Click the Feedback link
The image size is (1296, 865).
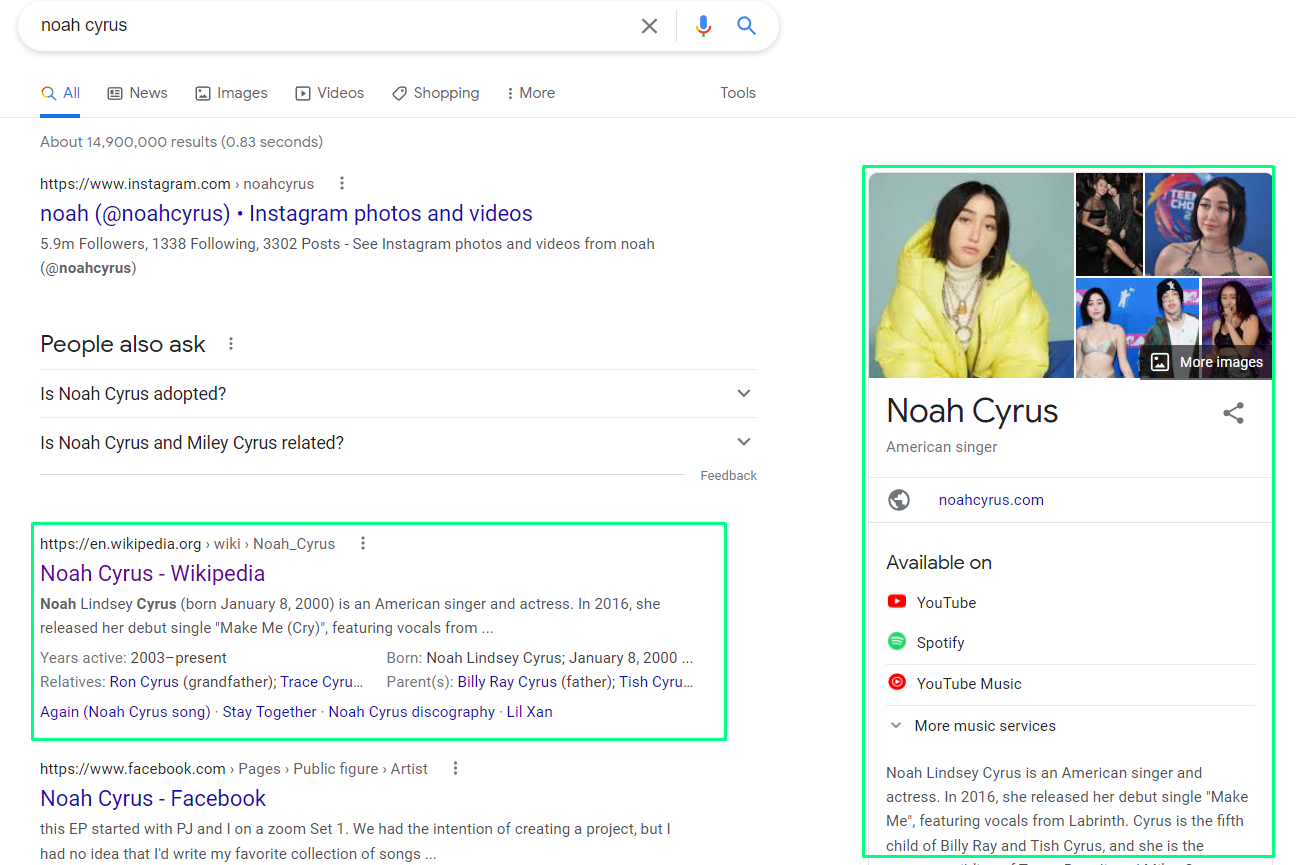tap(728, 476)
